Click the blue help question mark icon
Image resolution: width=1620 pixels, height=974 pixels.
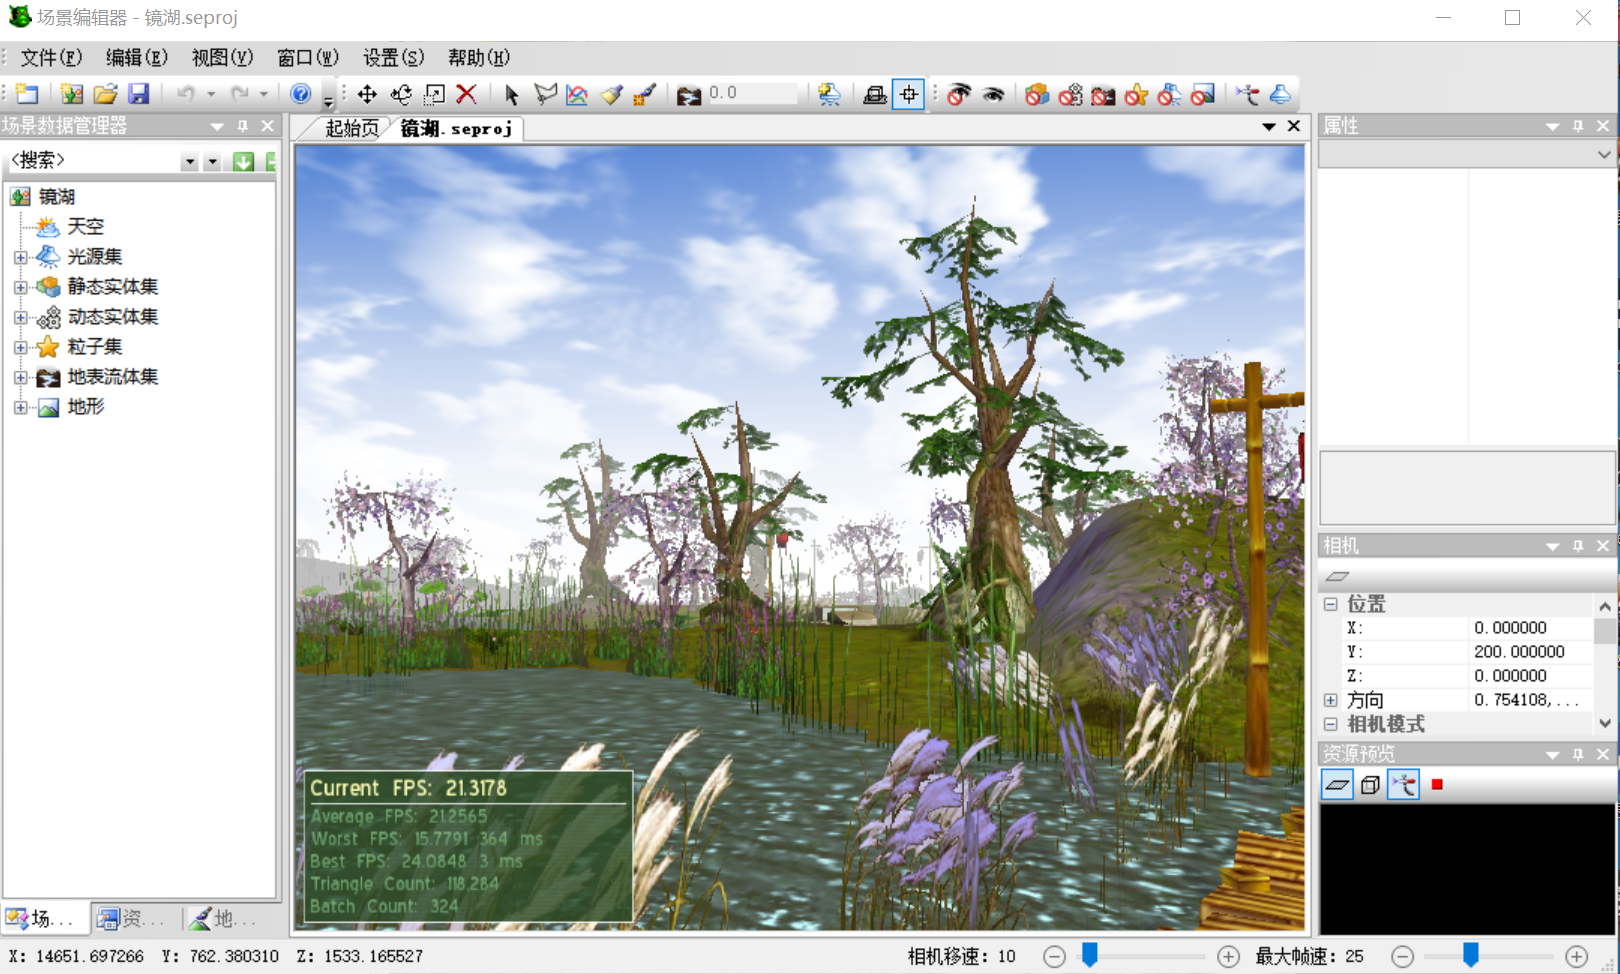coord(300,94)
